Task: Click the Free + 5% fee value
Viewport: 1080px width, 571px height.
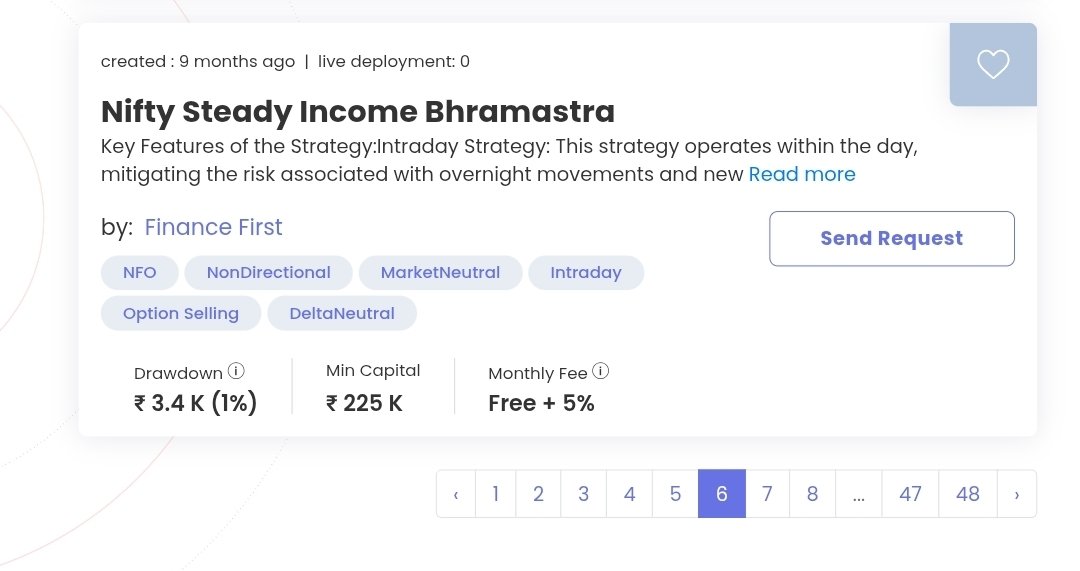Action: tap(541, 403)
